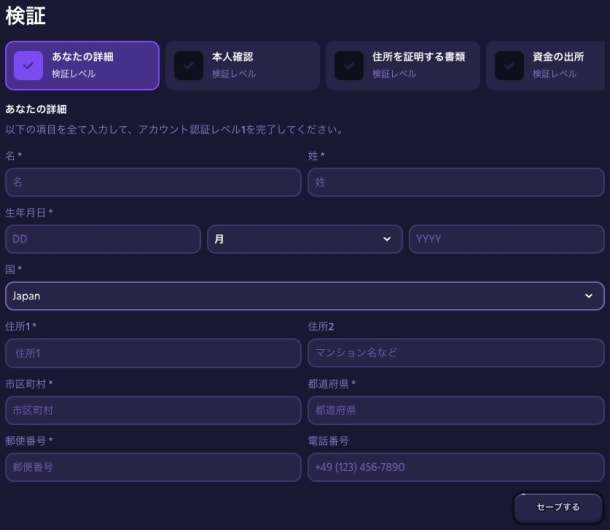Click the DD day of birth field
Image resolution: width=610 pixels, height=530 pixels.
click(103, 239)
